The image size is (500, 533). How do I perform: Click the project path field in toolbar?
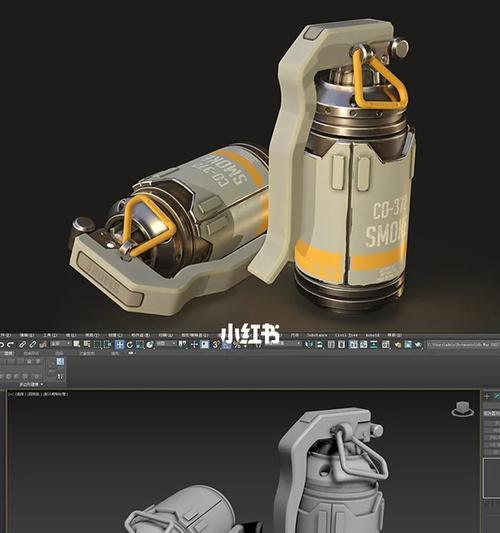tap(463, 344)
